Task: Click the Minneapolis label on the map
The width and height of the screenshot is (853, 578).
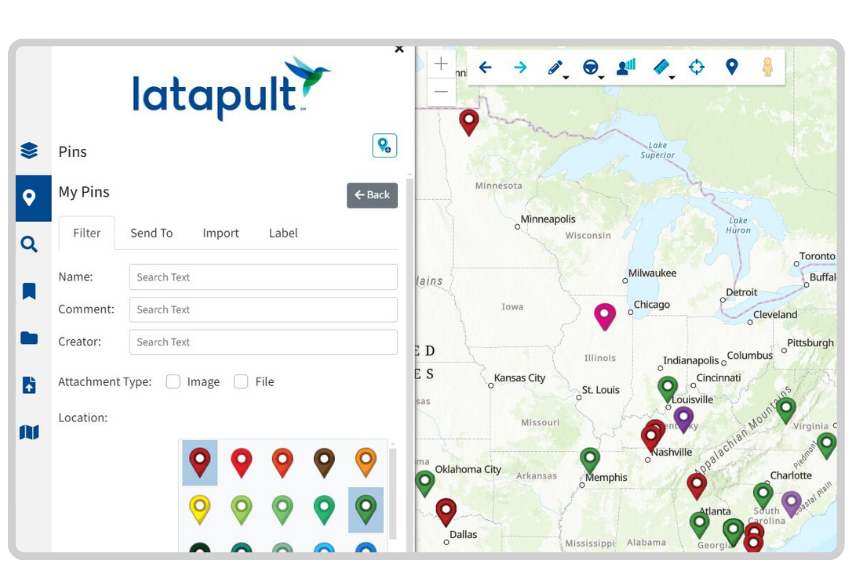Action: click(548, 219)
